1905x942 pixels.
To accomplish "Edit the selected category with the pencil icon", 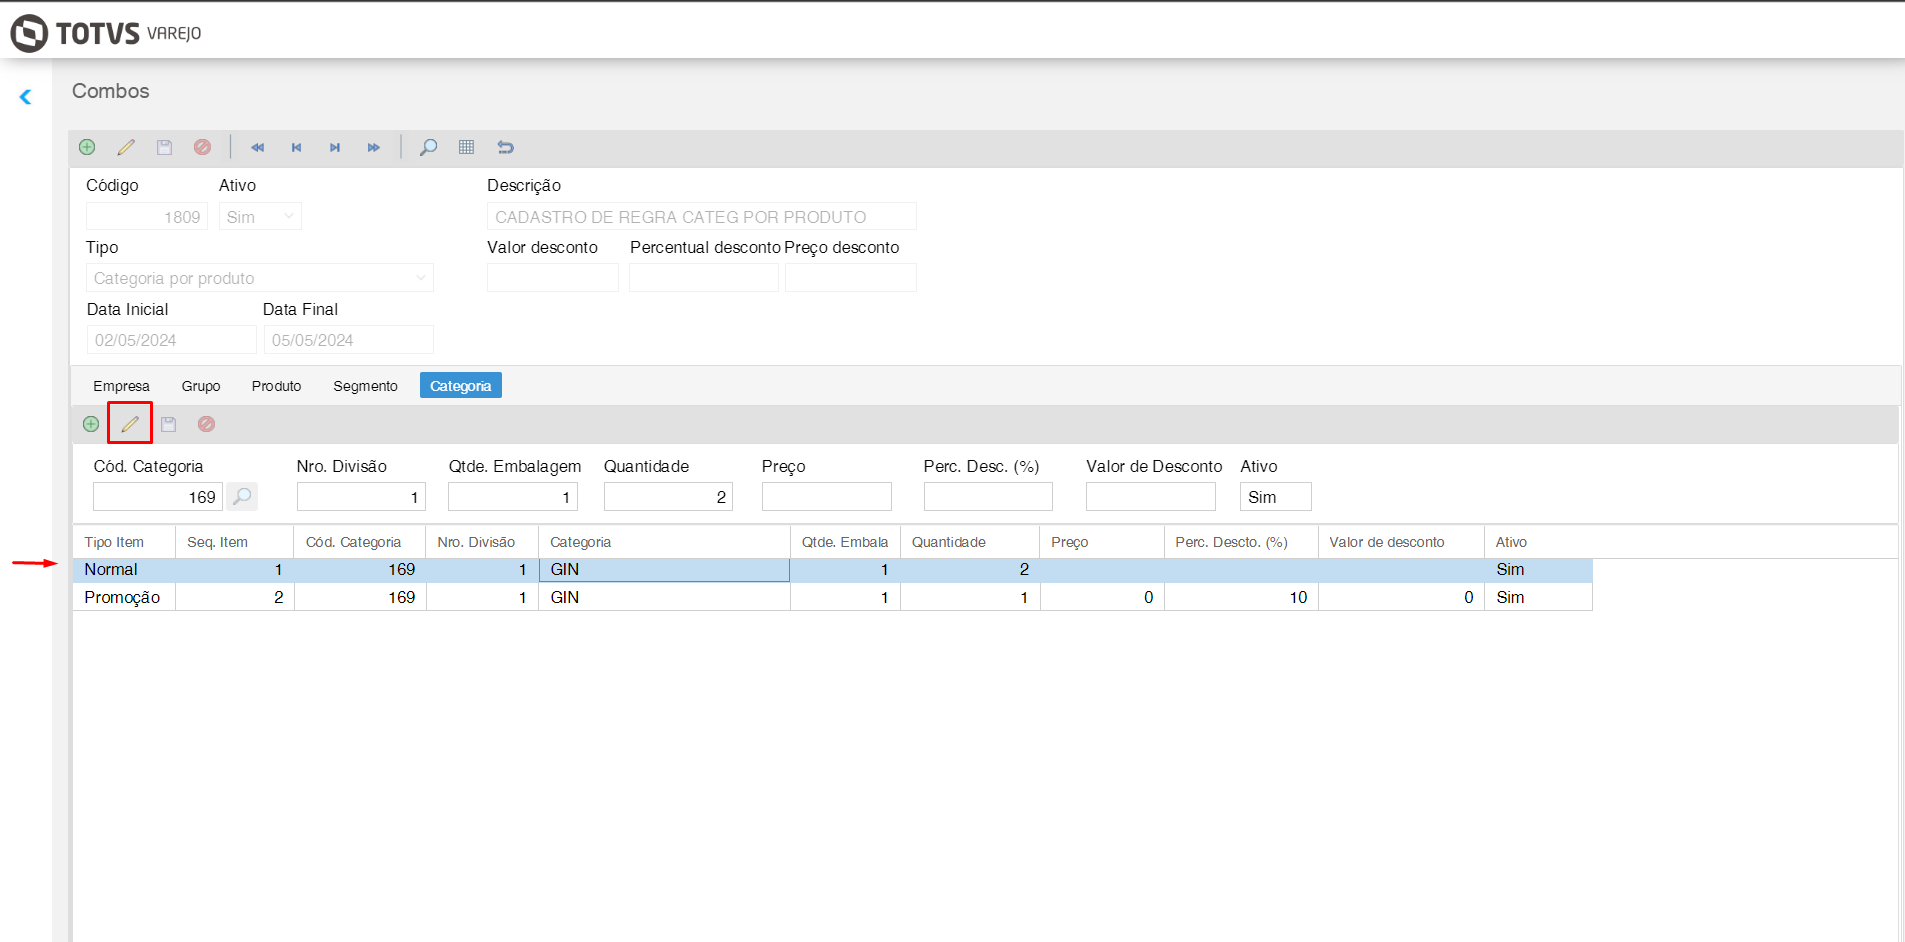I will pos(130,423).
